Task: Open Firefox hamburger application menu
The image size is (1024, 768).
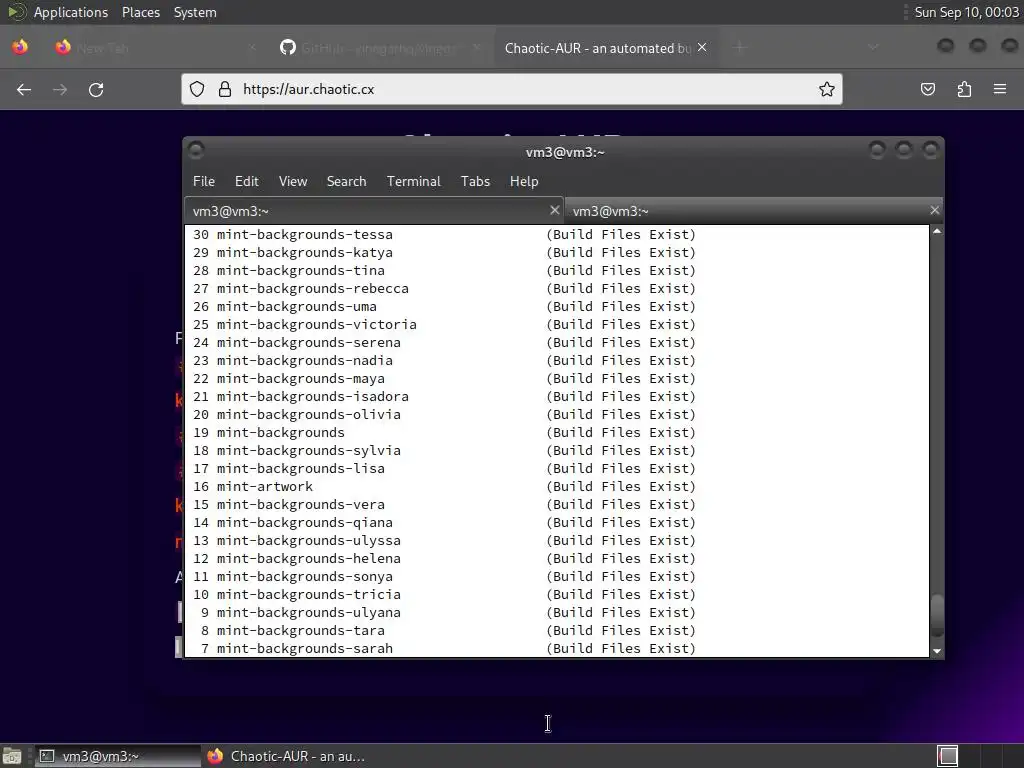Action: click(x=1000, y=89)
